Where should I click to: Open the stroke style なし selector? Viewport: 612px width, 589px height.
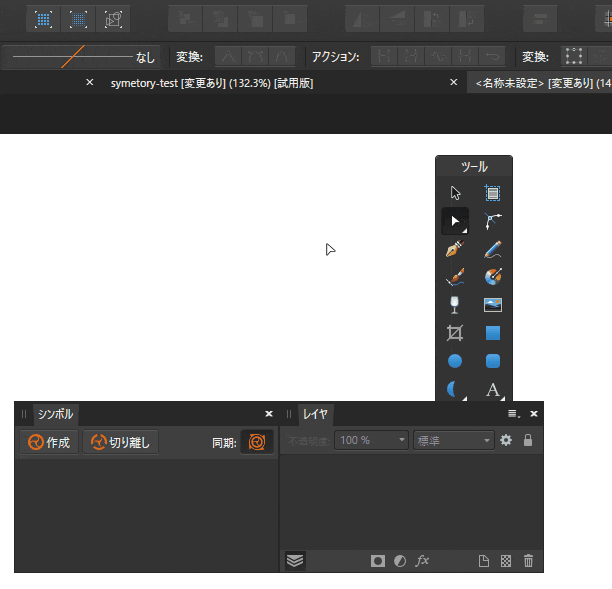point(81,57)
